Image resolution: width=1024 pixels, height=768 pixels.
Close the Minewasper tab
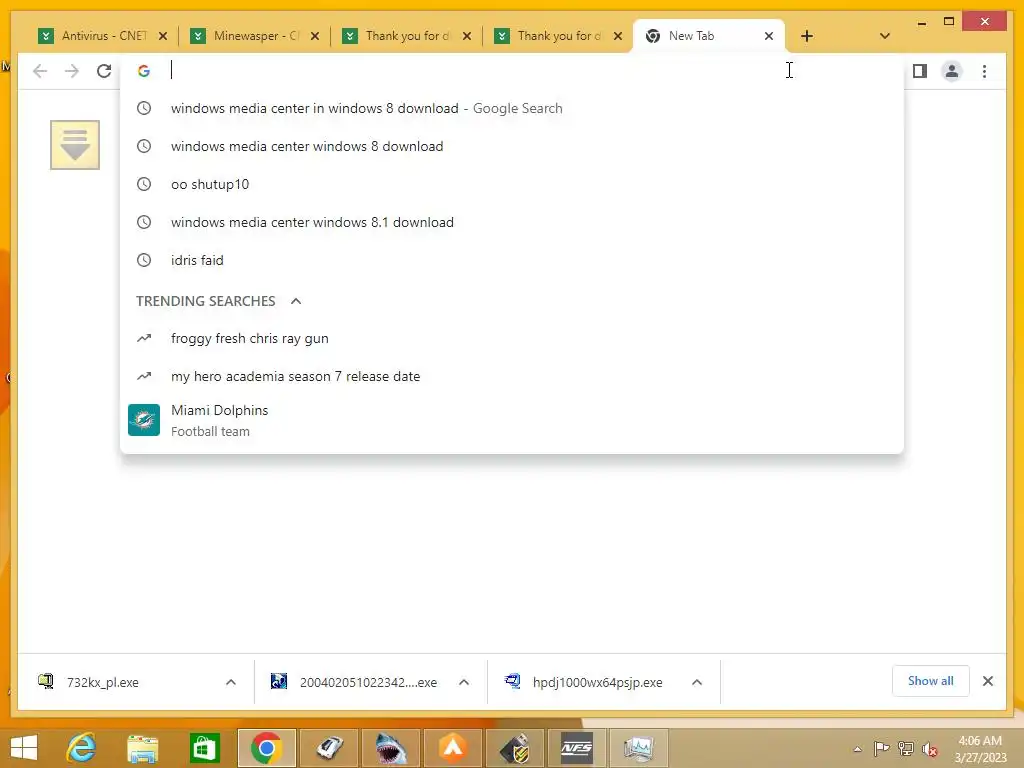click(315, 36)
